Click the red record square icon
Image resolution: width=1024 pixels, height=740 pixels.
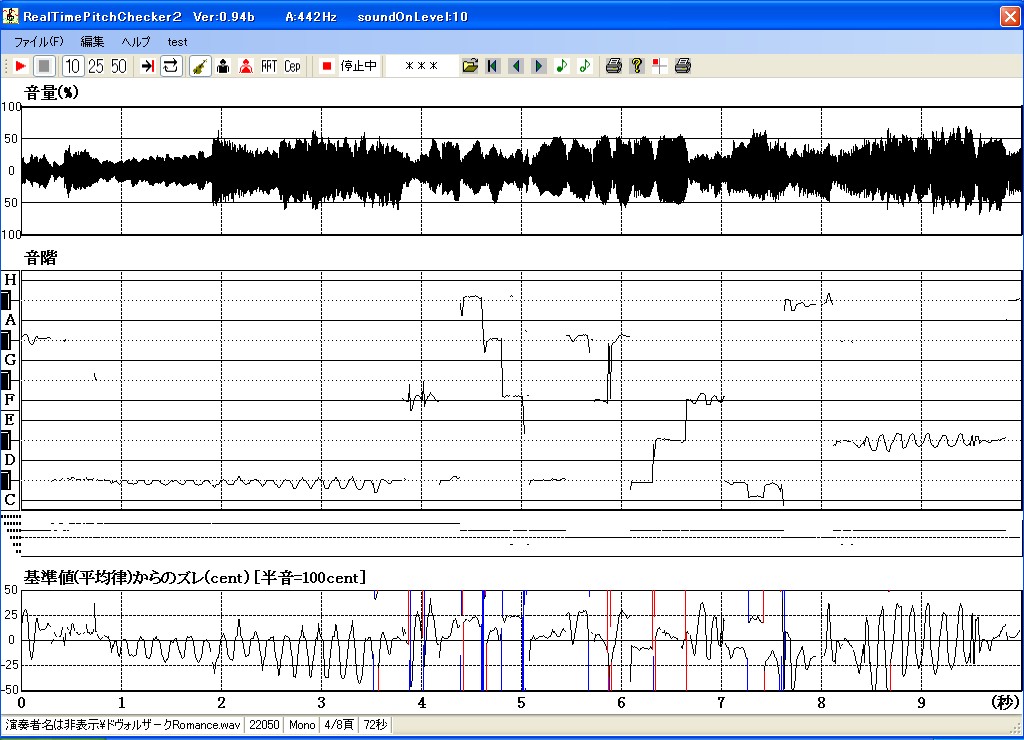pos(327,66)
